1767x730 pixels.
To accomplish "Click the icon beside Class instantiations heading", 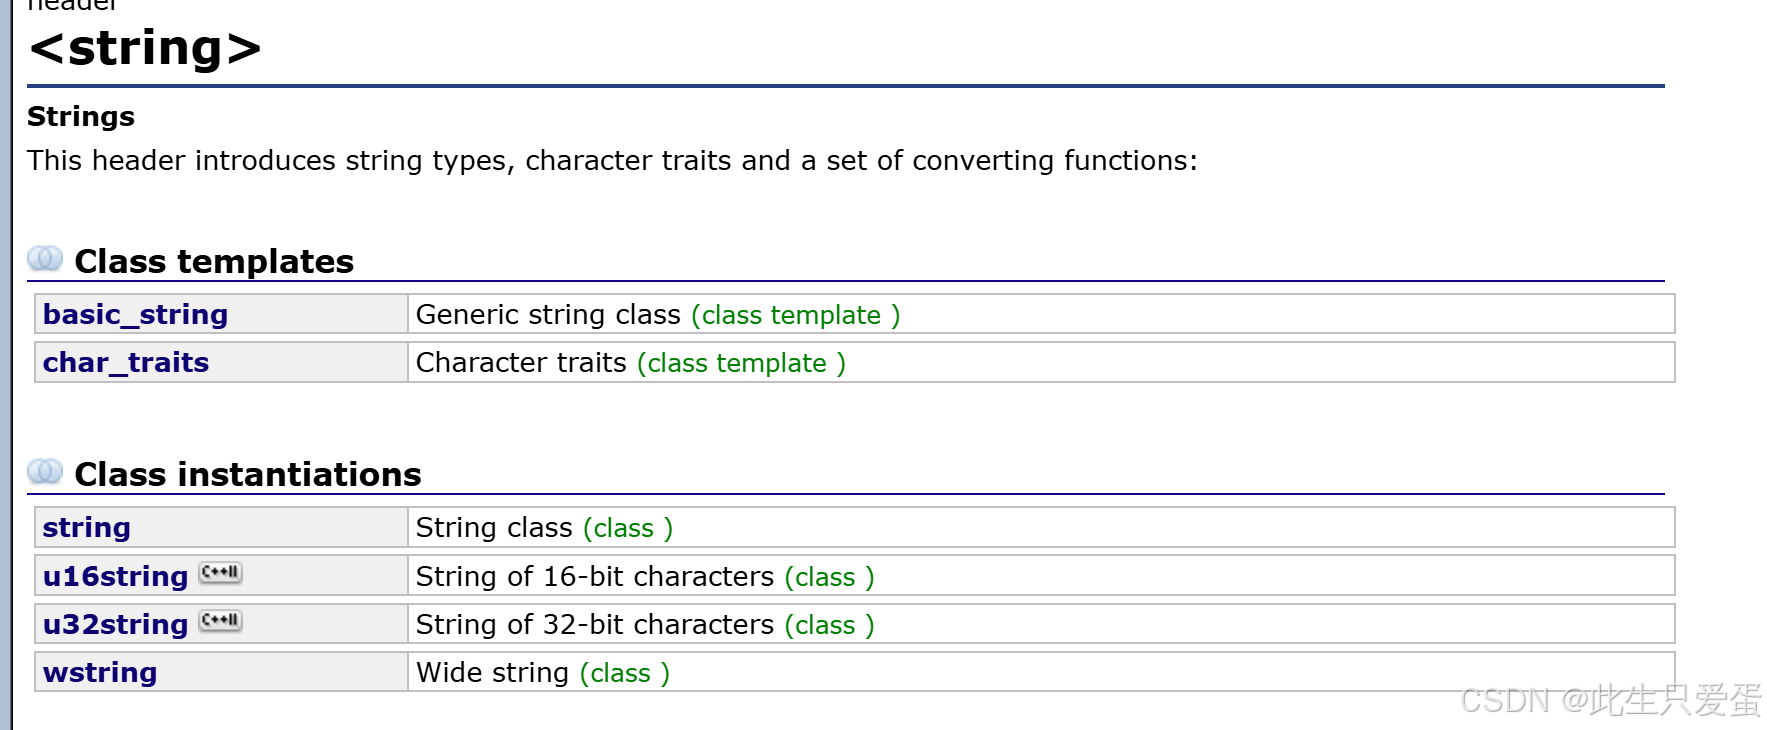I will pyautogui.click(x=45, y=471).
